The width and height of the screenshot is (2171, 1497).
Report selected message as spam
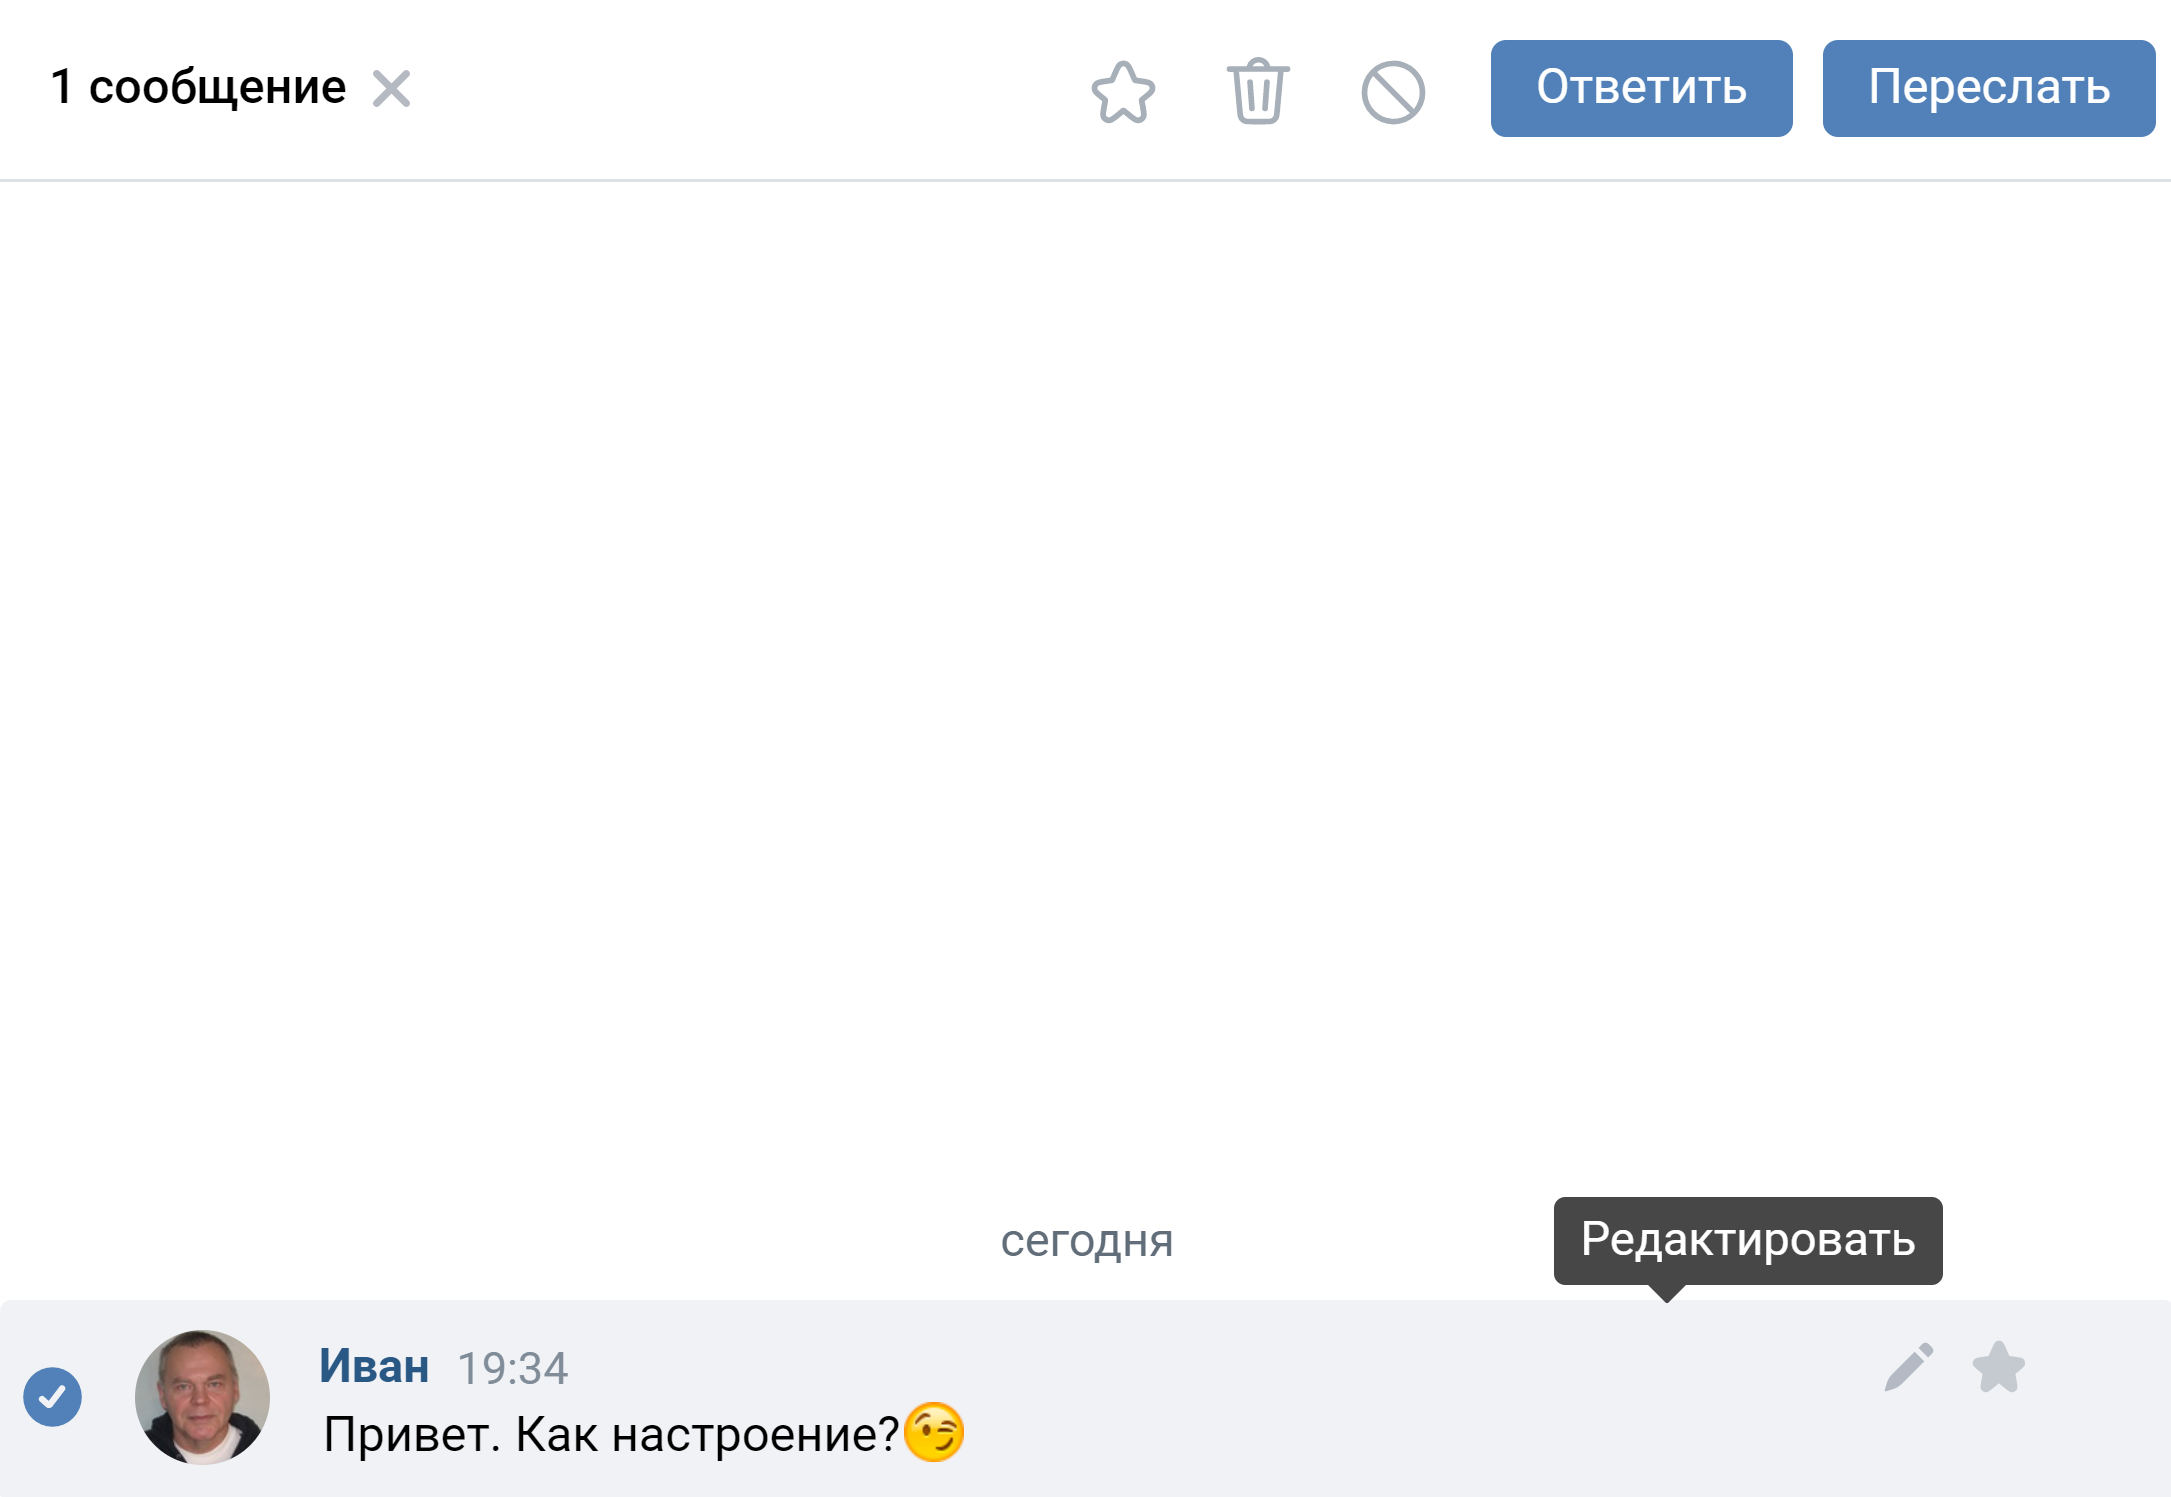[x=1393, y=92]
